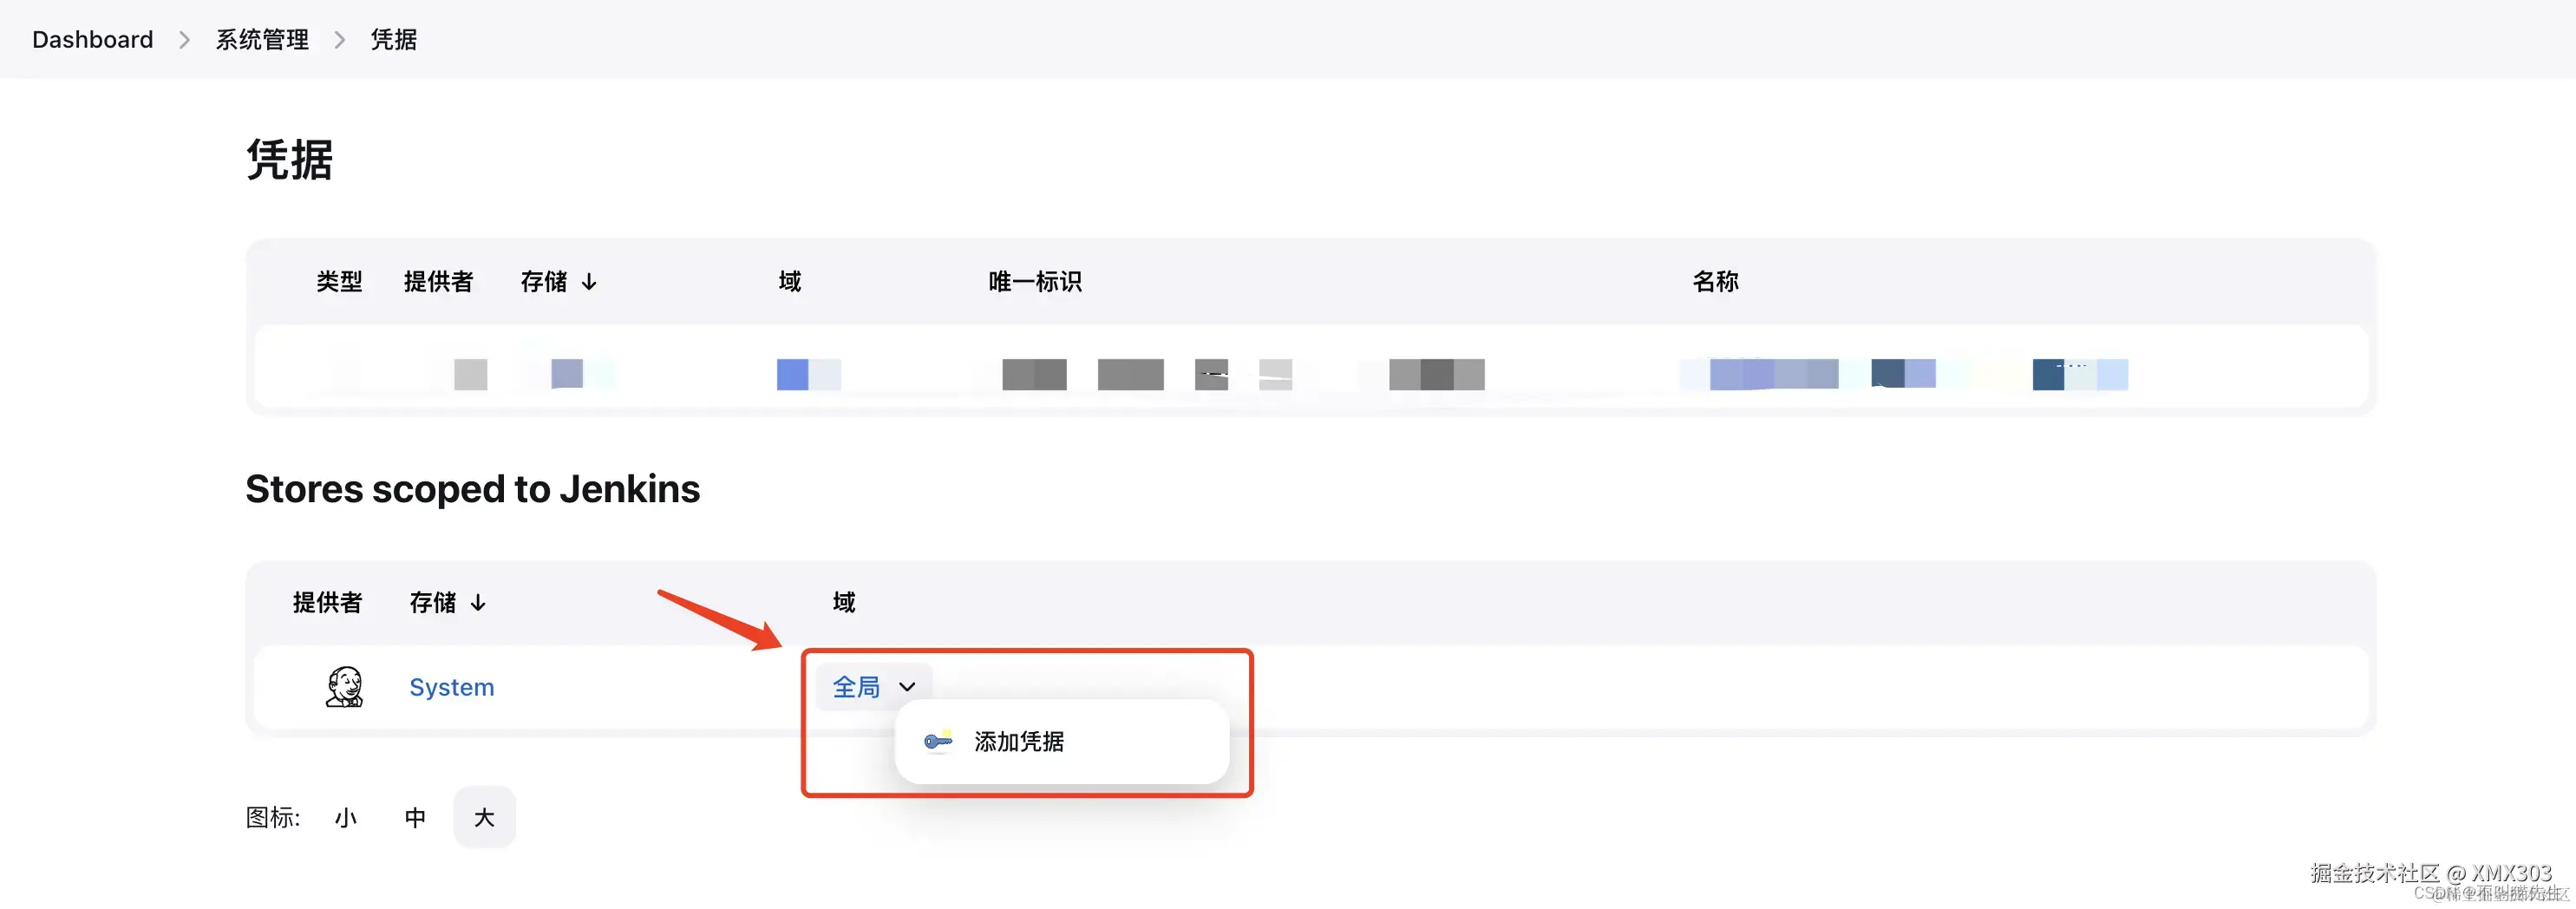Select 中 icon size
The image size is (2576, 909).
(415, 816)
